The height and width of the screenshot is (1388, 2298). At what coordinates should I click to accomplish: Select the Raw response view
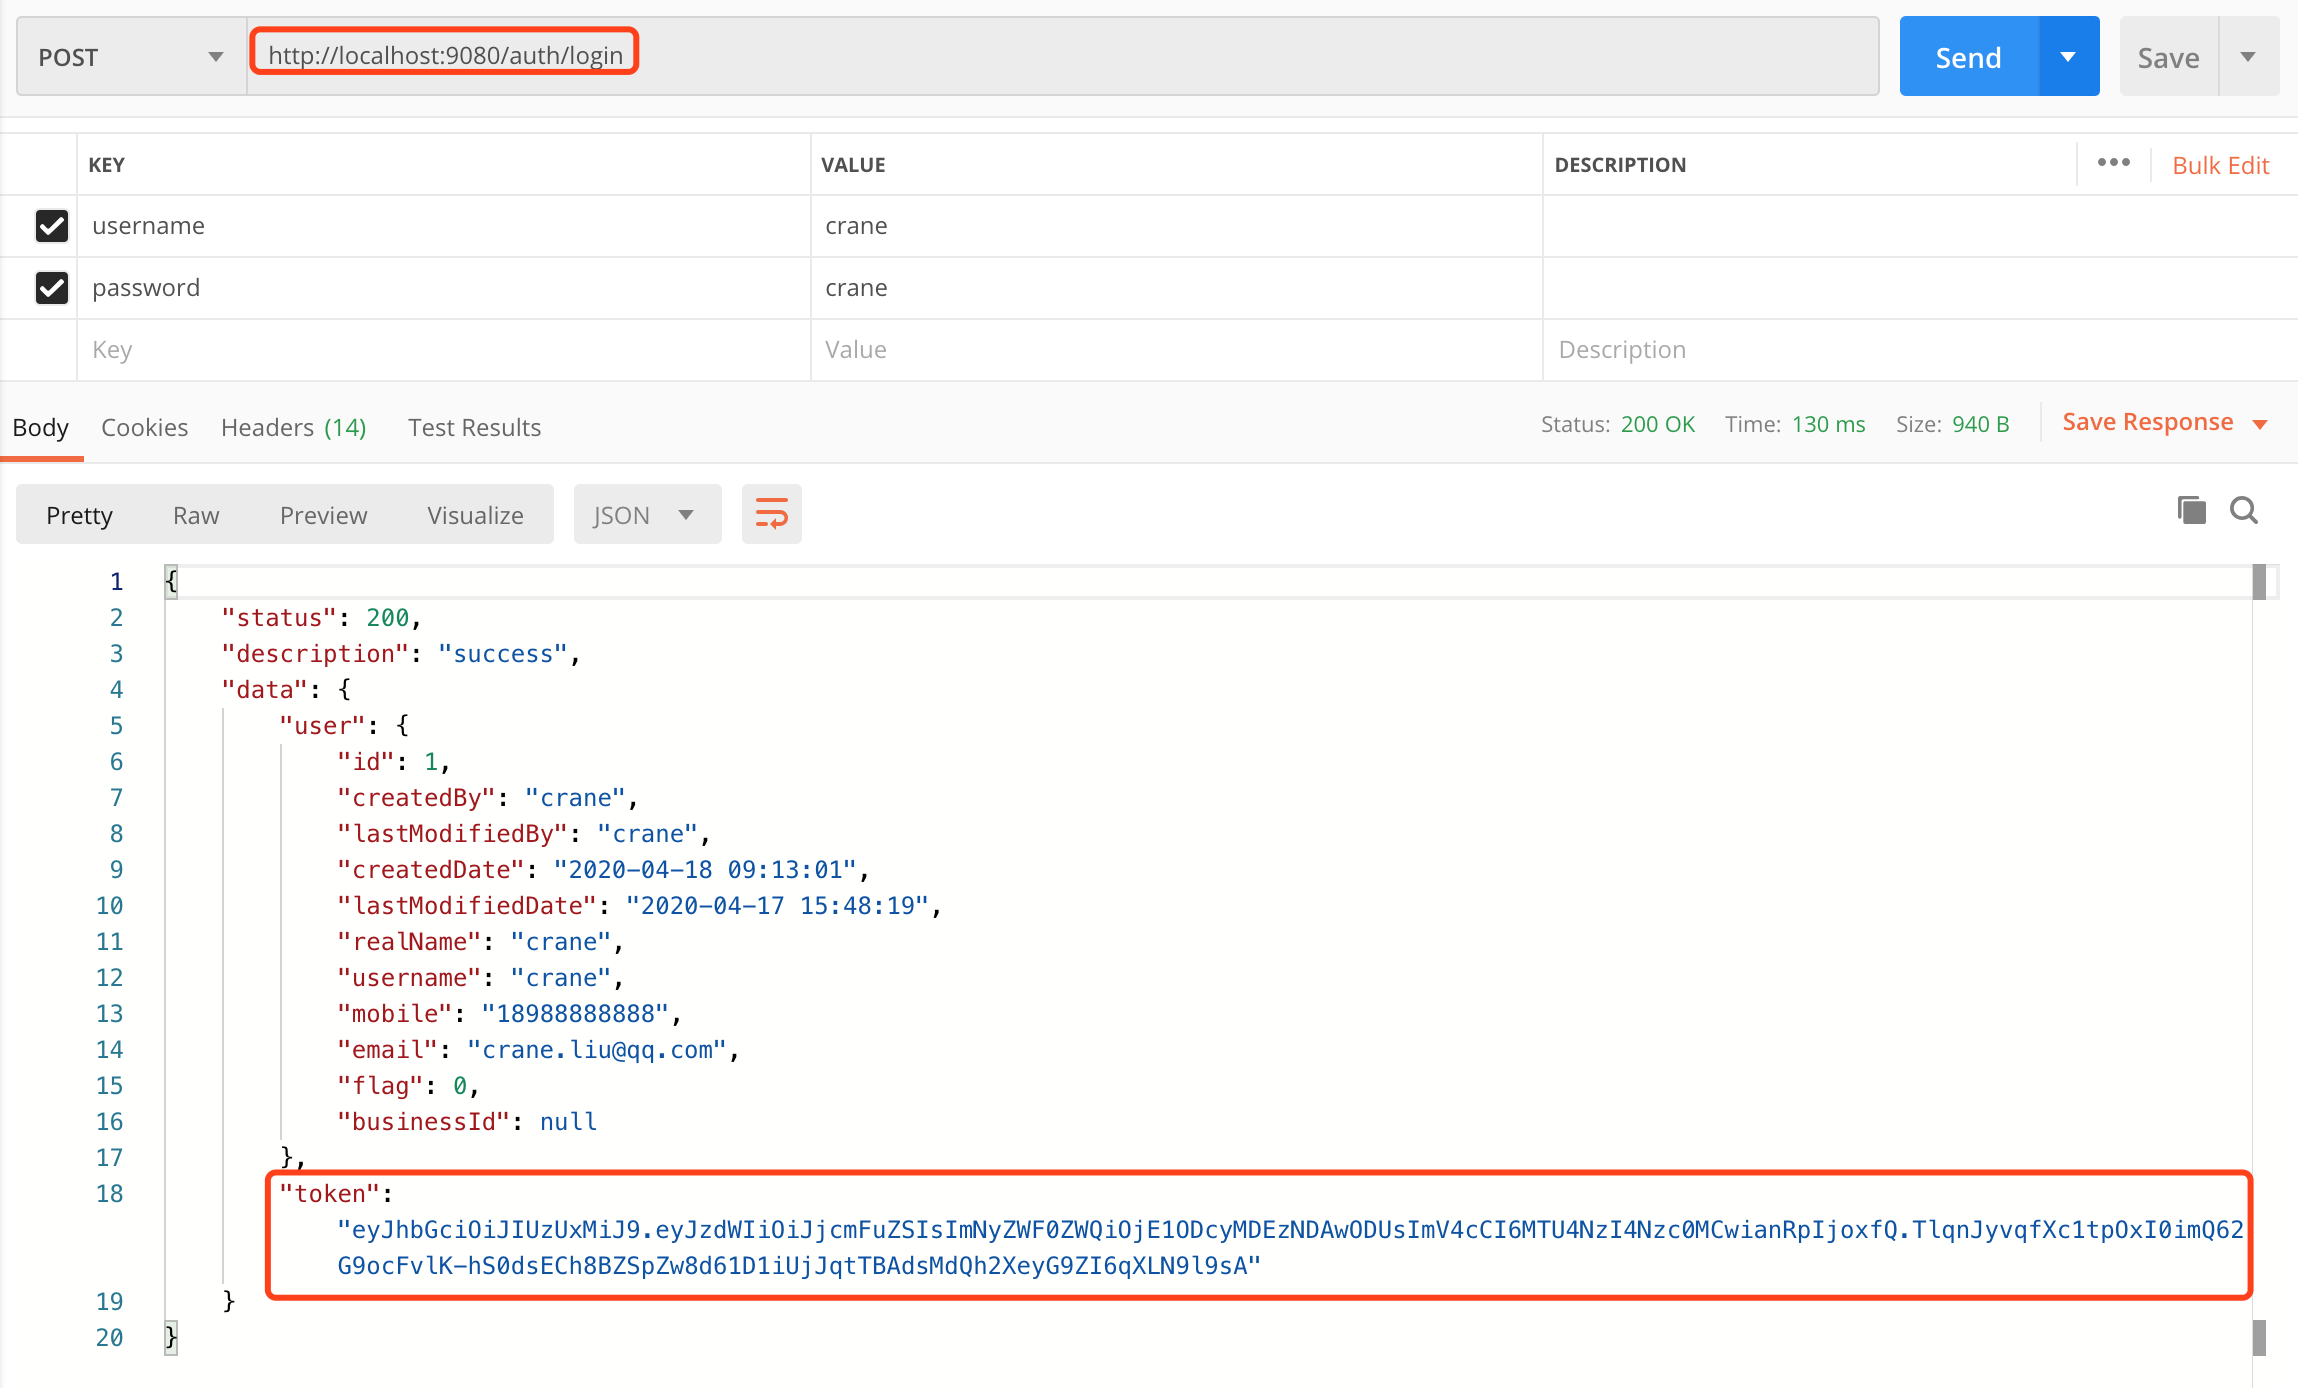(x=196, y=515)
